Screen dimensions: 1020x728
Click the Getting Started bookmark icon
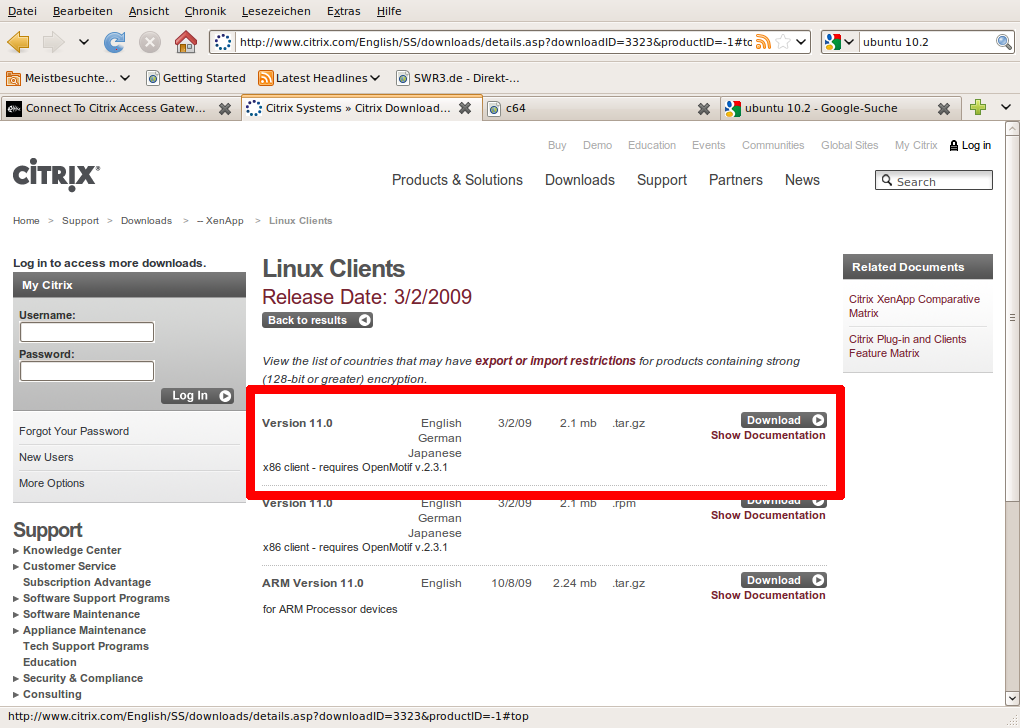(153, 78)
